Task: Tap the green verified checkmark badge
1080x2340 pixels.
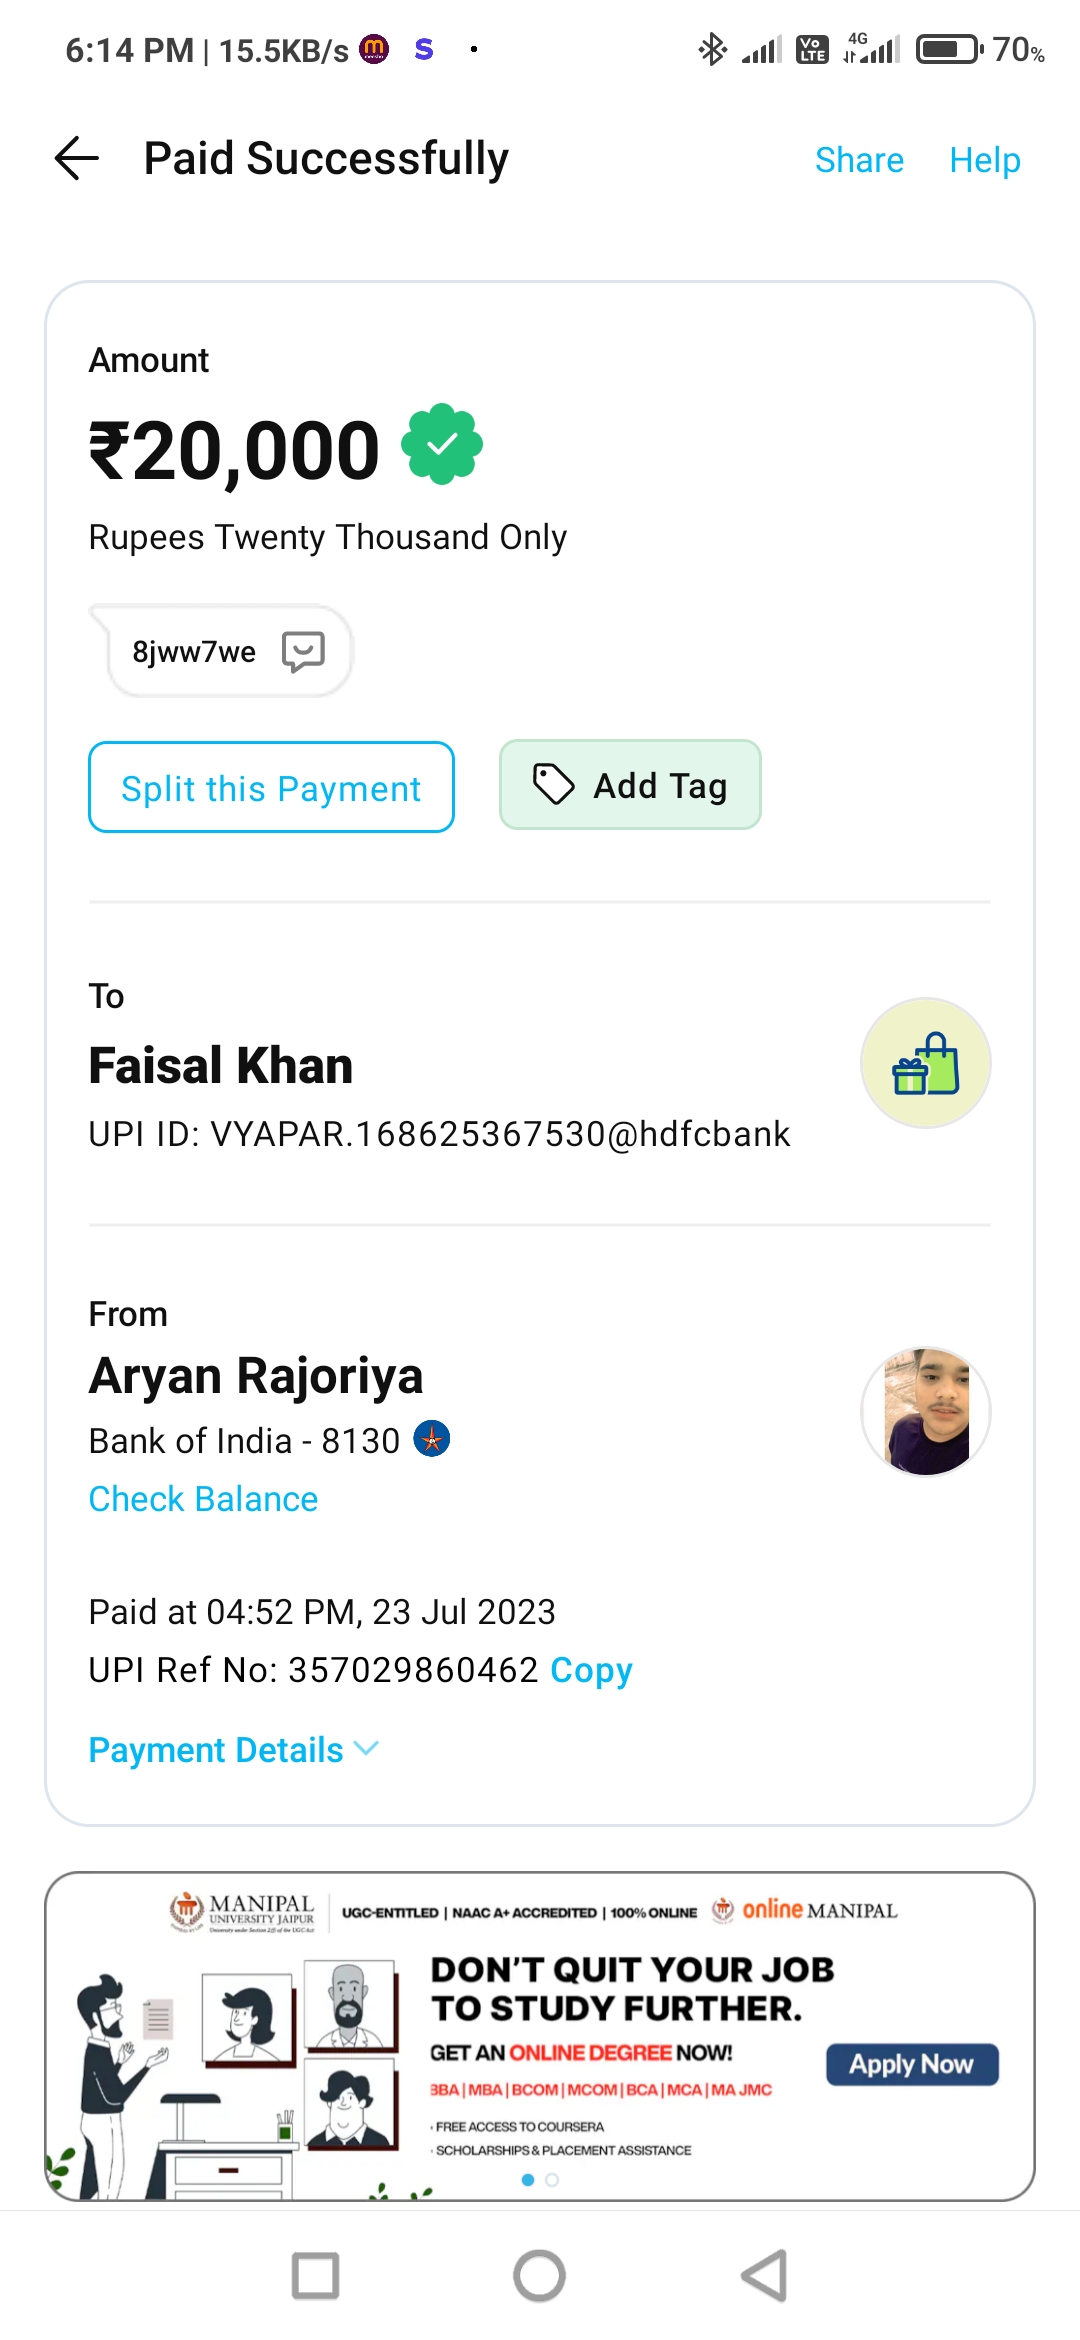Action: 442,444
